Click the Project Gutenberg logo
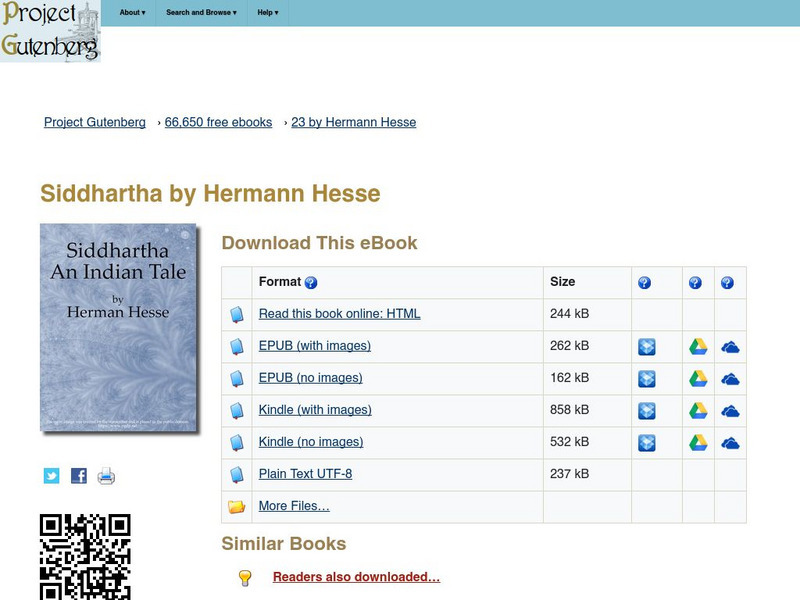Image resolution: width=800 pixels, height=600 pixels. pyautogui.click(x=50, y=32)
